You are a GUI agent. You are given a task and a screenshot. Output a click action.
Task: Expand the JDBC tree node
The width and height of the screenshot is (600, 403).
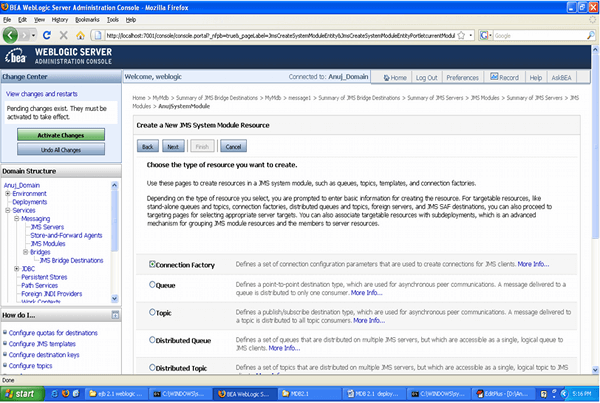point(15,268)
